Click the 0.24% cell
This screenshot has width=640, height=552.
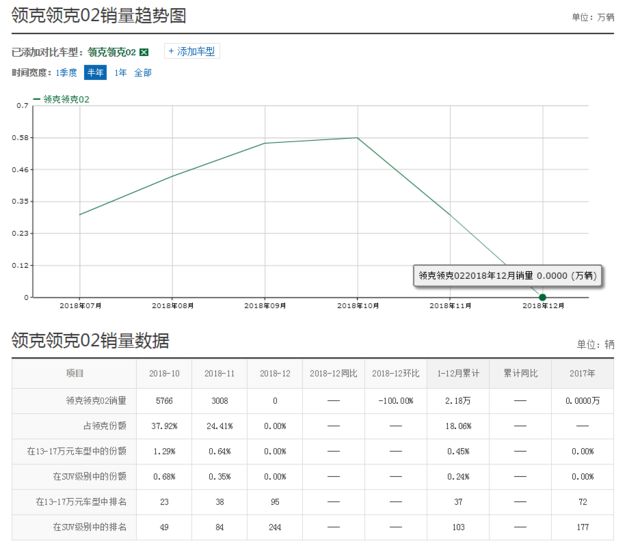point(458,477)
